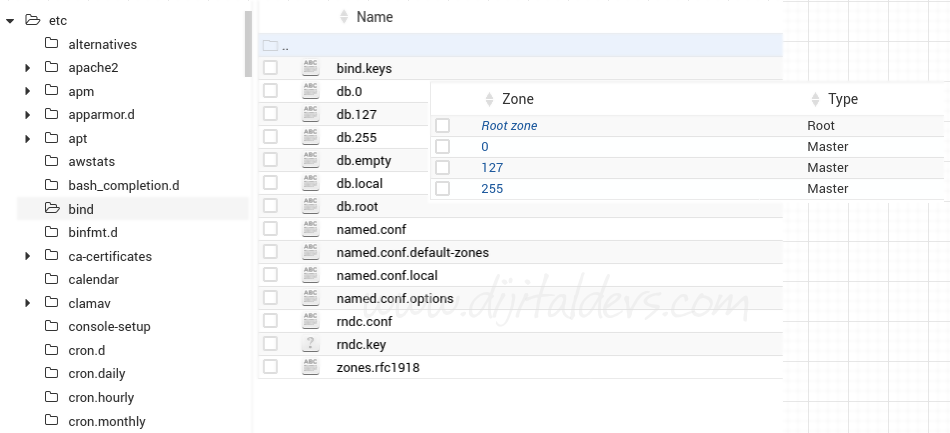Click the sort arrows icon beside Name
Screen dimensions: 950x433
tap(344, 17)
